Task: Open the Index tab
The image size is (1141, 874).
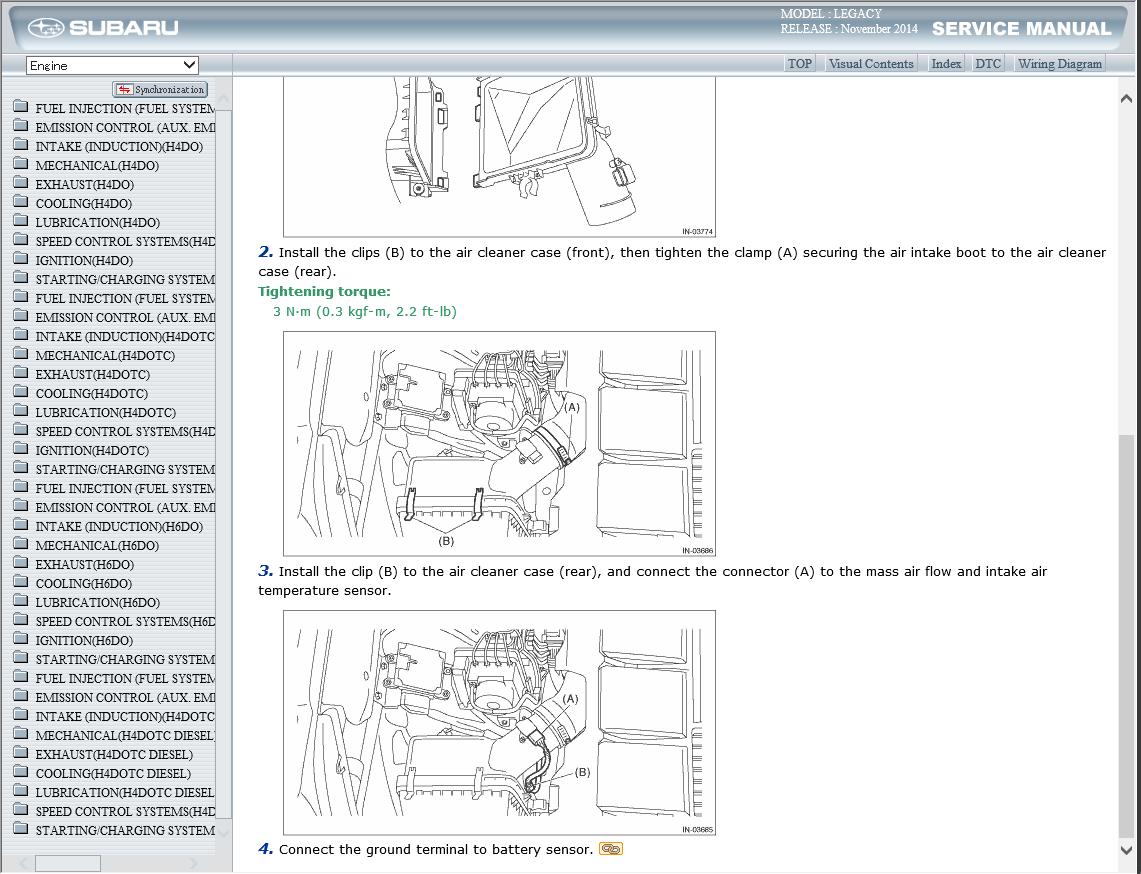Action: pyautogui.click(x=946, y=63)
